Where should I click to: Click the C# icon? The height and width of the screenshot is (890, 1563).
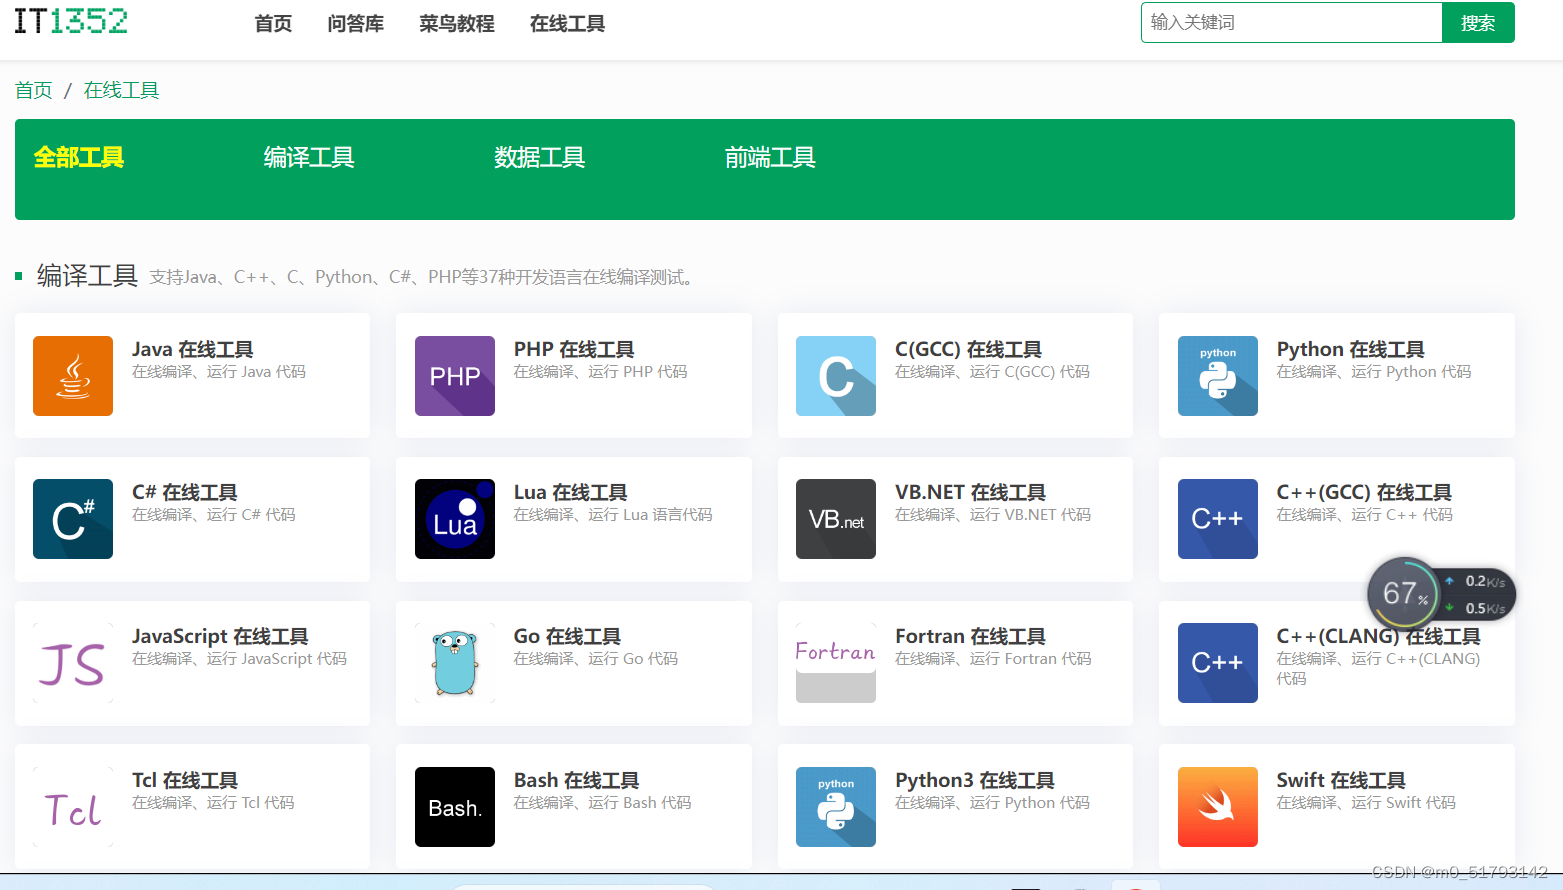click(73, 519)
